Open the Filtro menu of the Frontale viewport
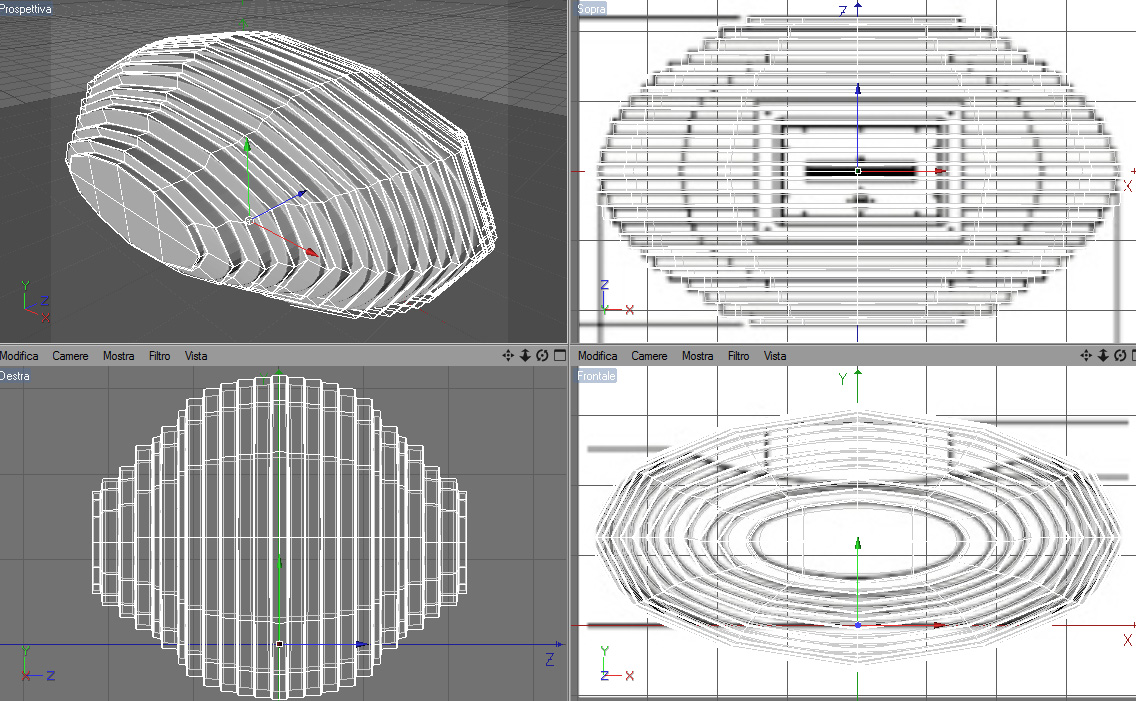1136x701 pixels. [738, 356]
